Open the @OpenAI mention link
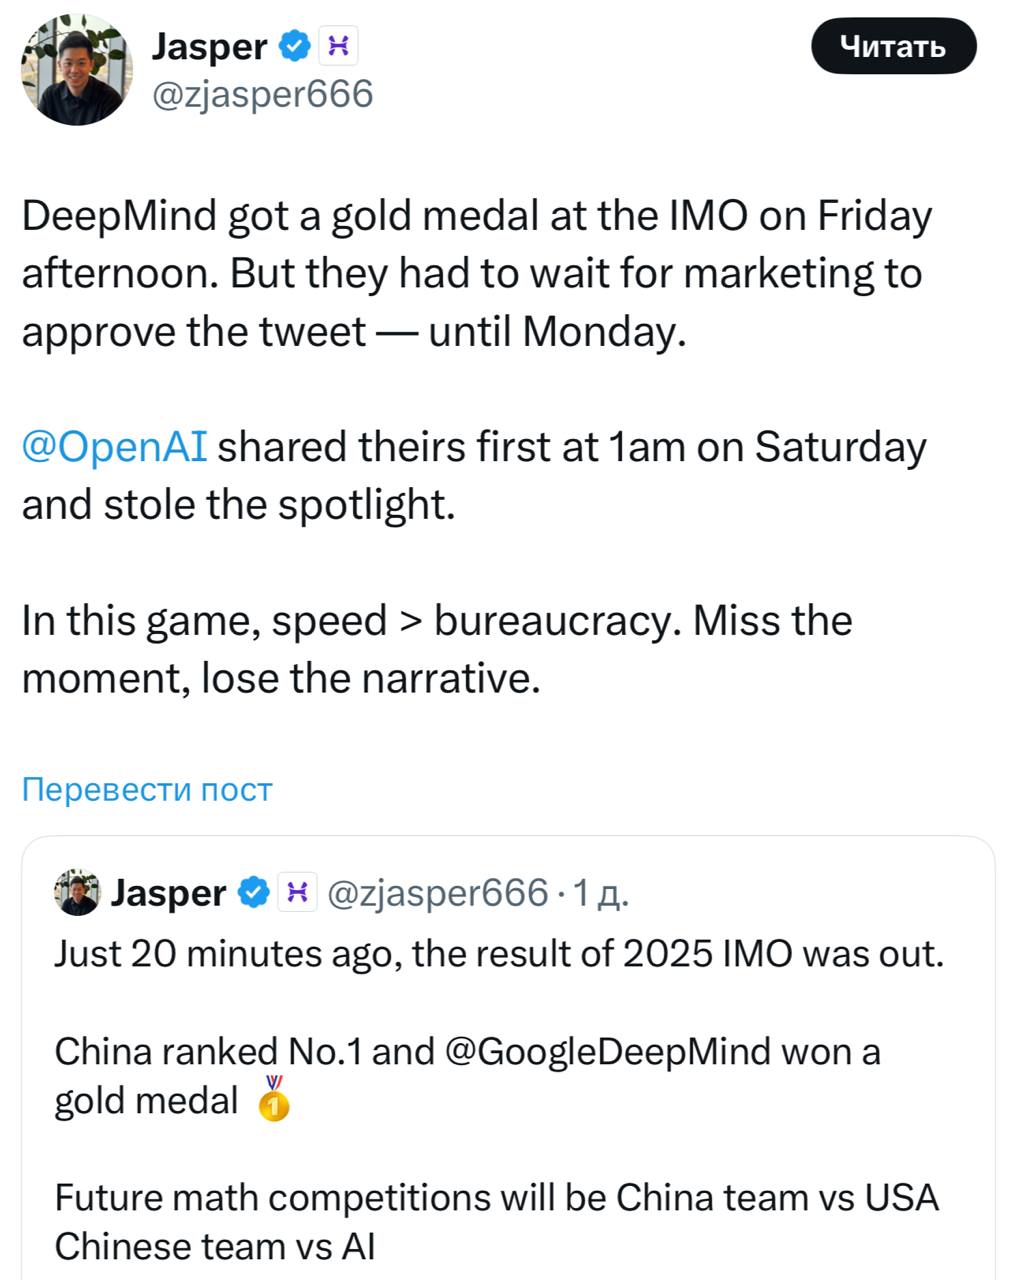This screenshot has height=1280, width=1017. 114,446
